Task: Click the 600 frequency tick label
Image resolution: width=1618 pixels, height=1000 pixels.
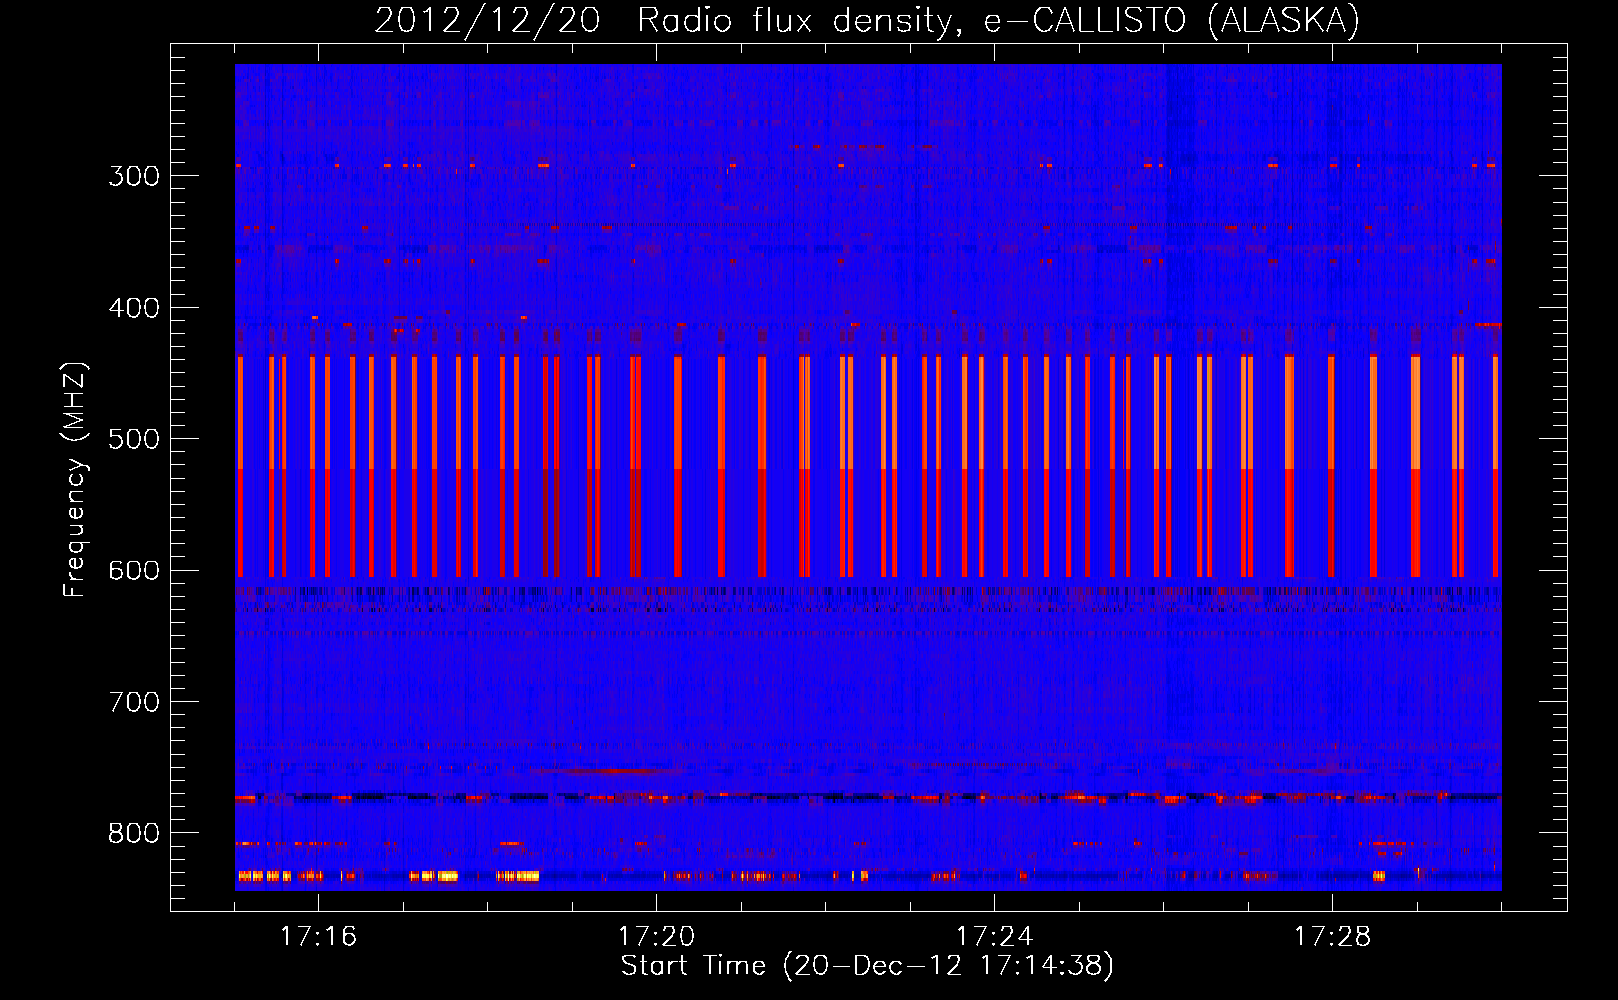Action: 134,571
